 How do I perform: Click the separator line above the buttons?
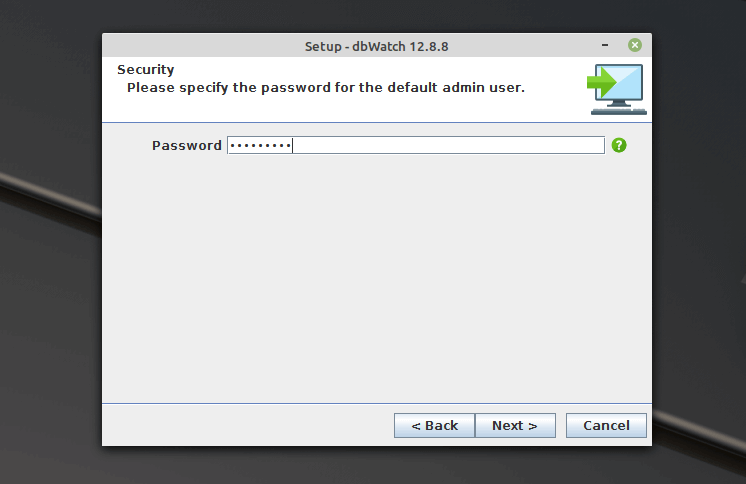(x=376, y=404)
